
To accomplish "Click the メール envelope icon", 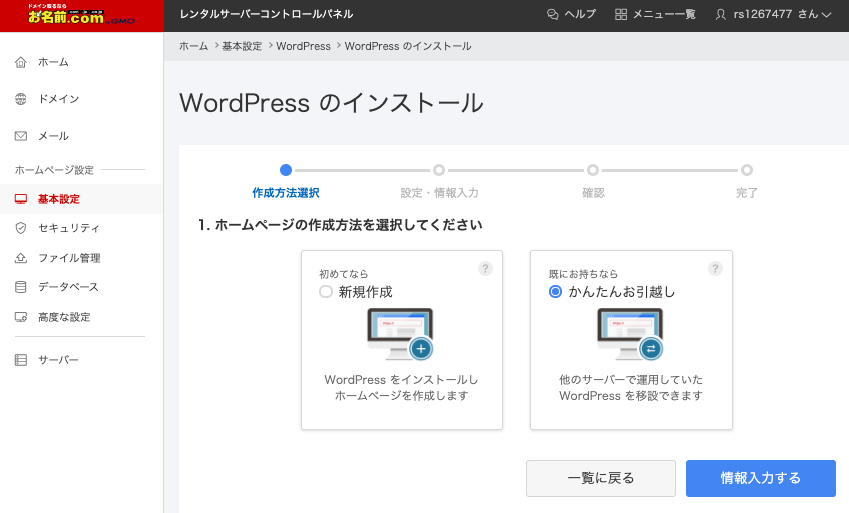I will click(21, 136).
